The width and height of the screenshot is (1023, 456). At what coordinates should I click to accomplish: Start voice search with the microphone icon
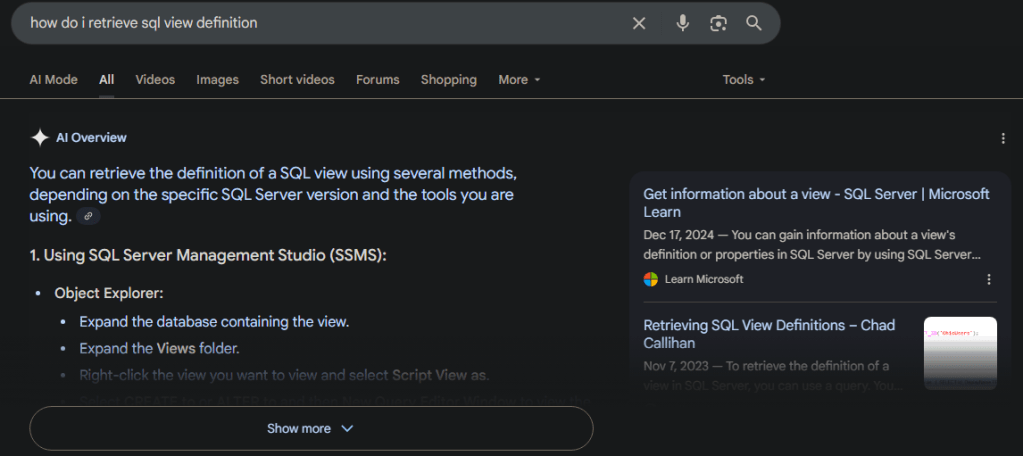tap(683, 23)
